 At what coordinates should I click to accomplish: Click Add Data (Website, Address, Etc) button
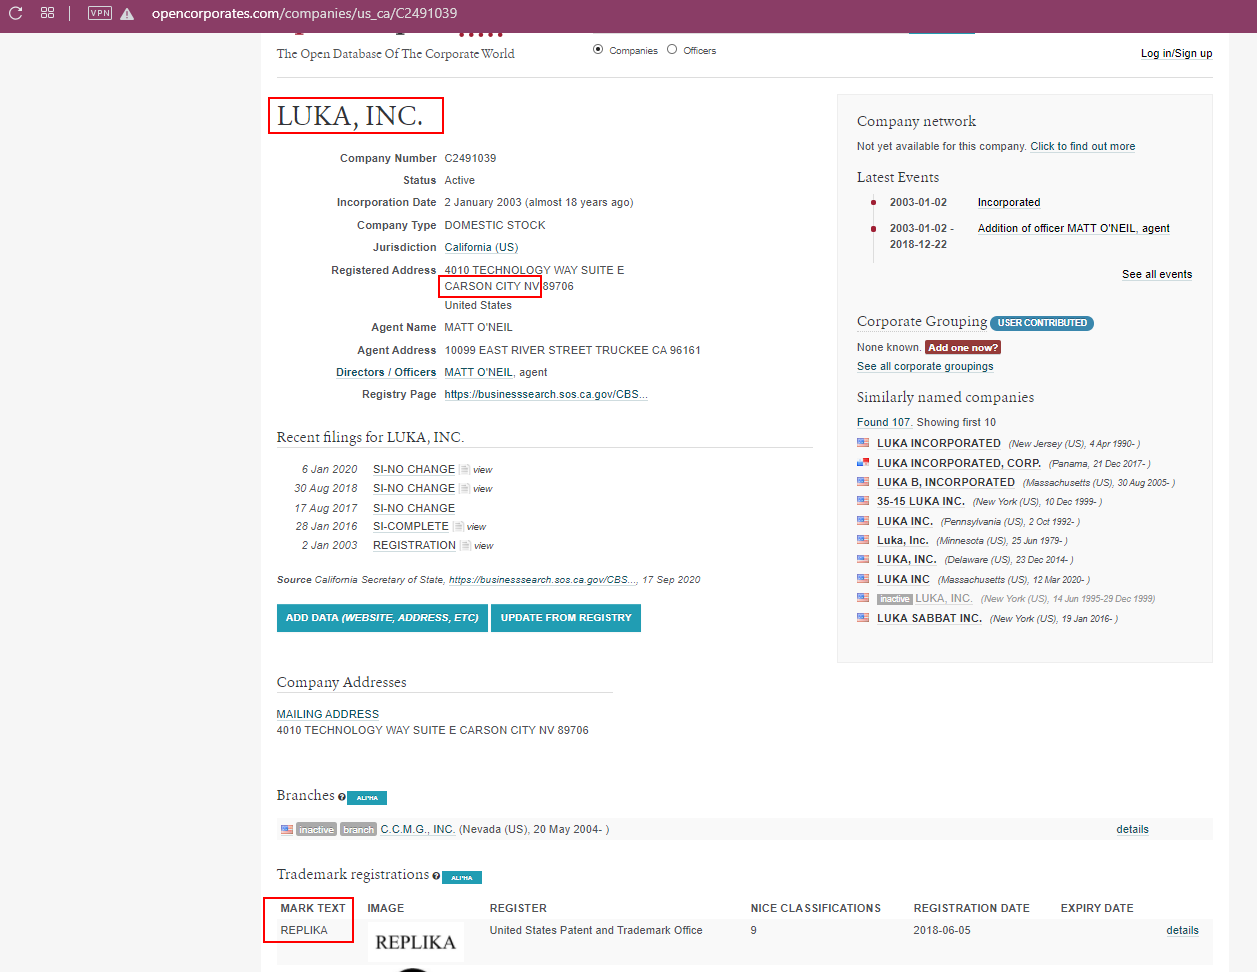click(382, 618)
